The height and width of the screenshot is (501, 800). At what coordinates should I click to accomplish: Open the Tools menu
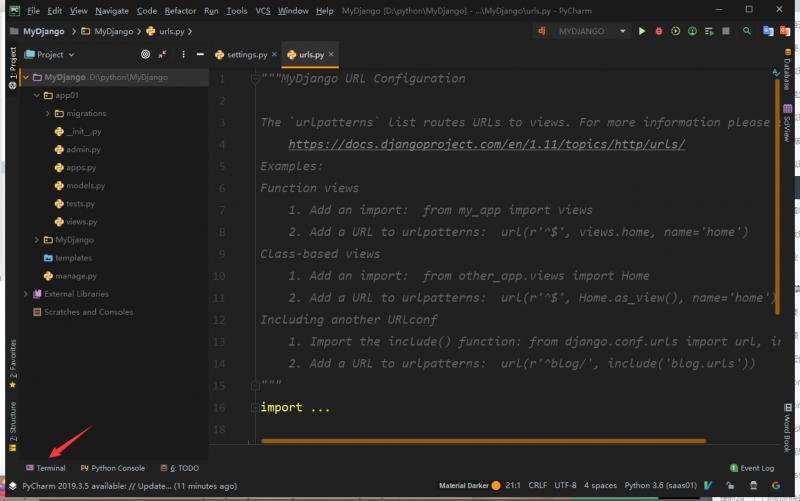tap(237, 10)
